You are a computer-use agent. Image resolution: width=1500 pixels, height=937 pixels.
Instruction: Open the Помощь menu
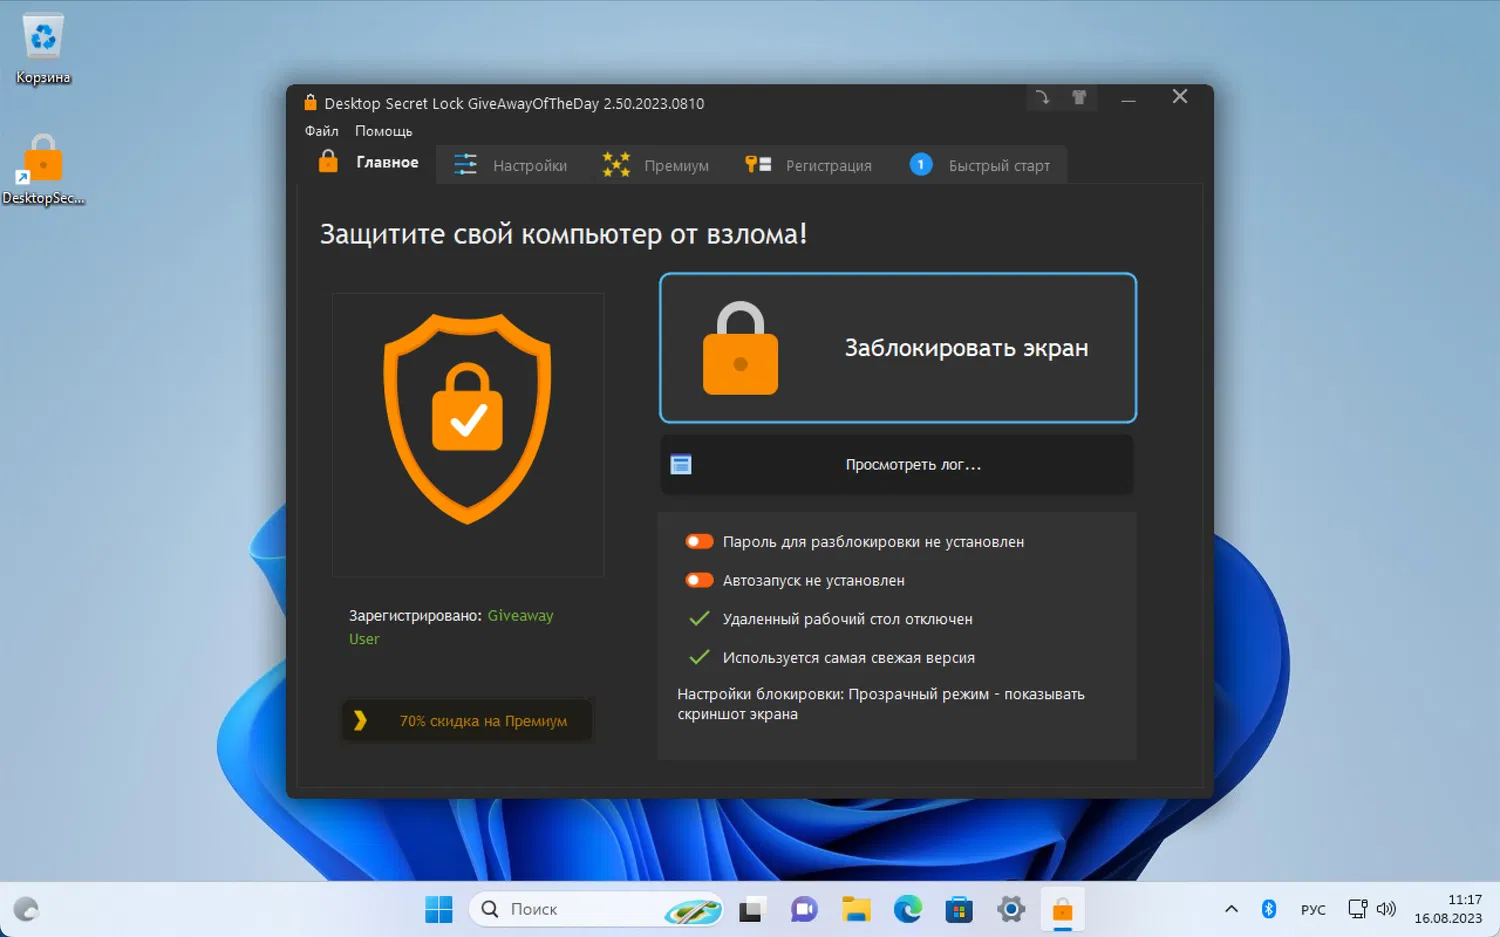click(383, 131)
